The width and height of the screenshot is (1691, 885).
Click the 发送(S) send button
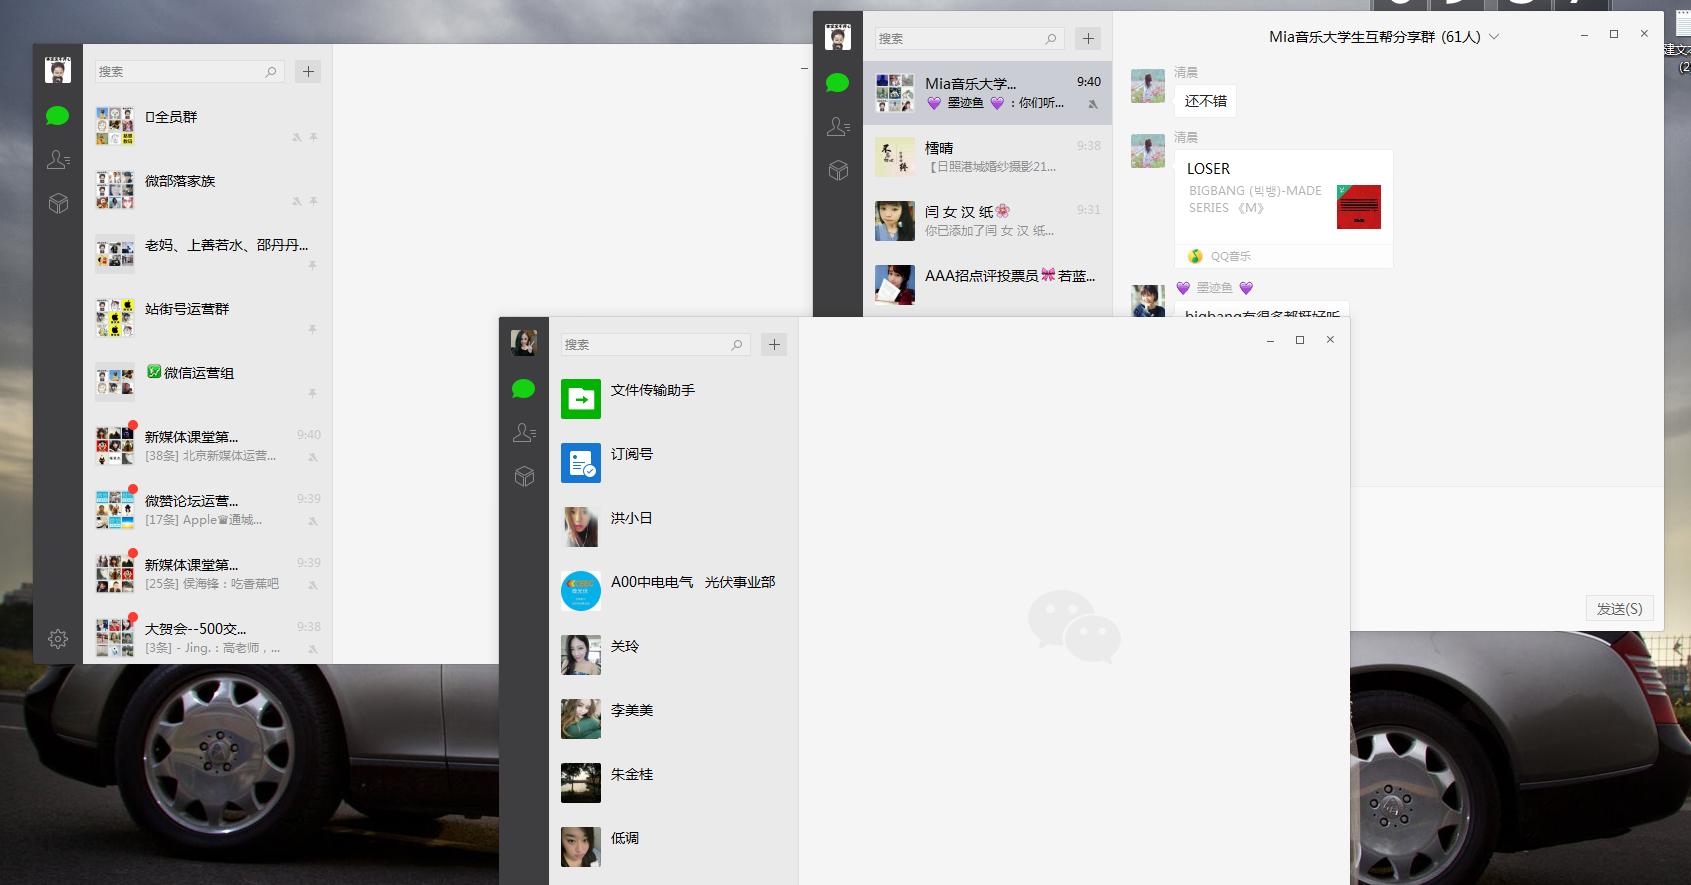(1618, 608)
